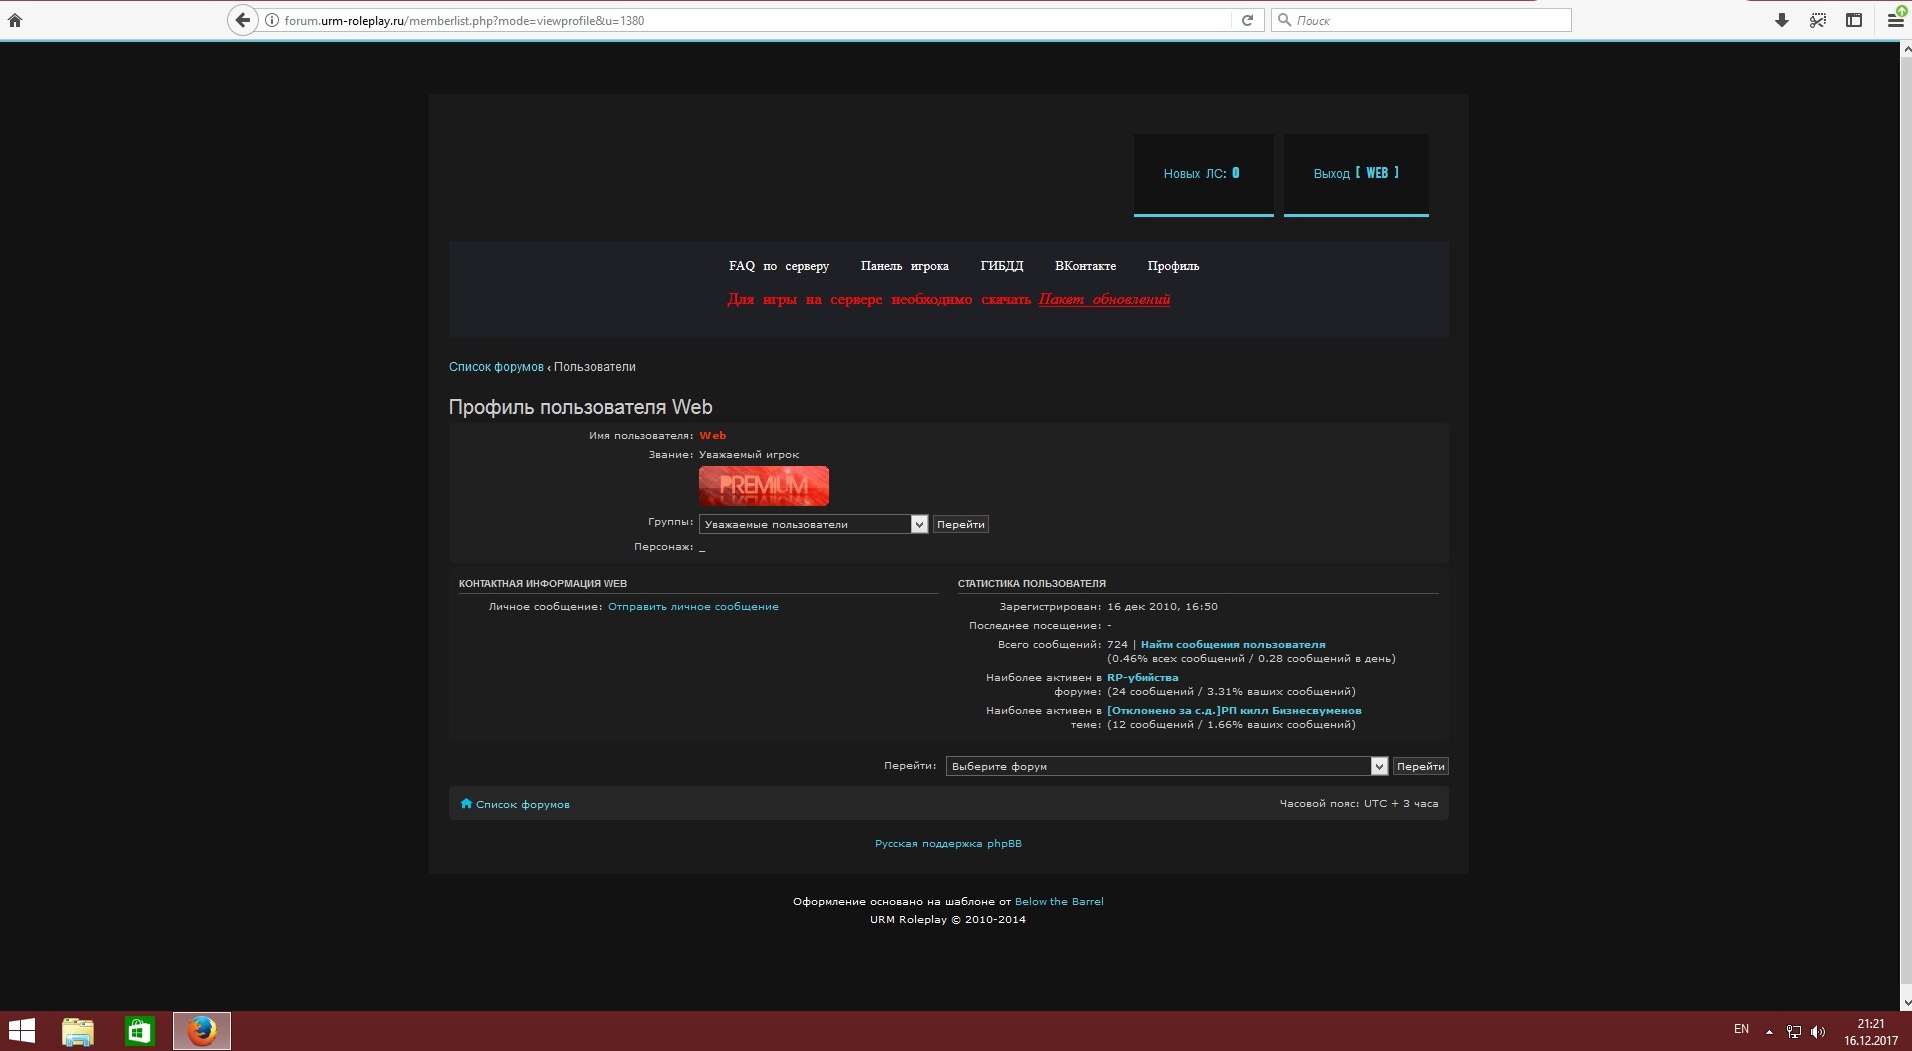Screen dimensions: 1912x1051
Task: Click the PREMIUM rank badge image
Action: point(764,486)
